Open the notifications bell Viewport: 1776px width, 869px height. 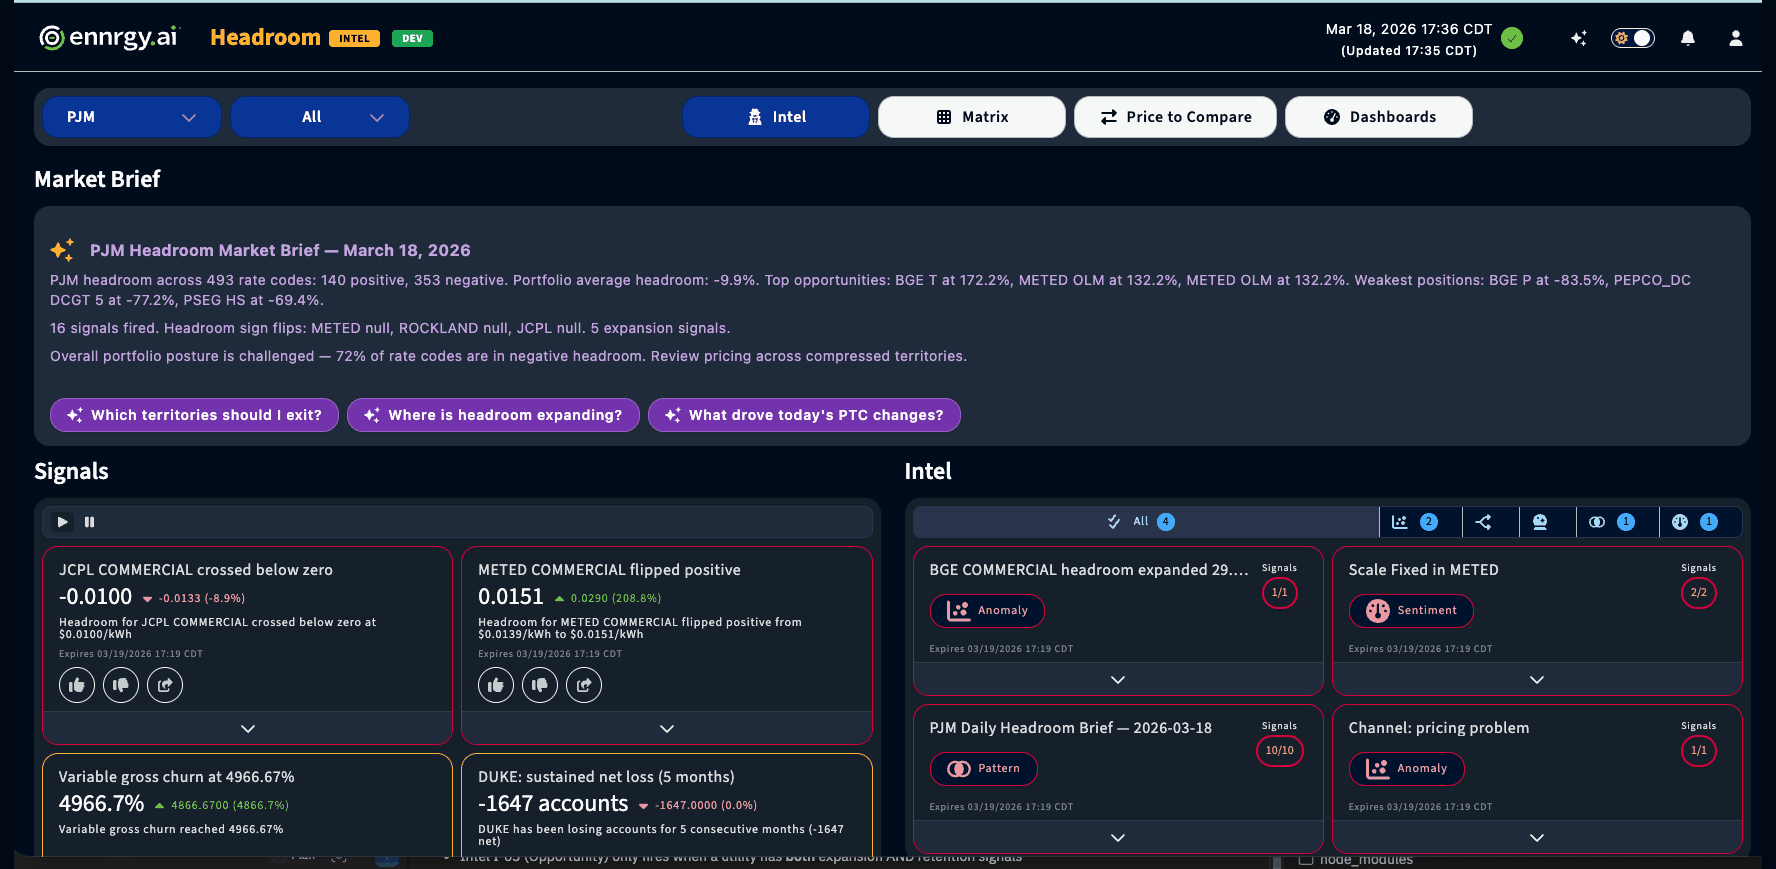click(x=1688, y=38)
